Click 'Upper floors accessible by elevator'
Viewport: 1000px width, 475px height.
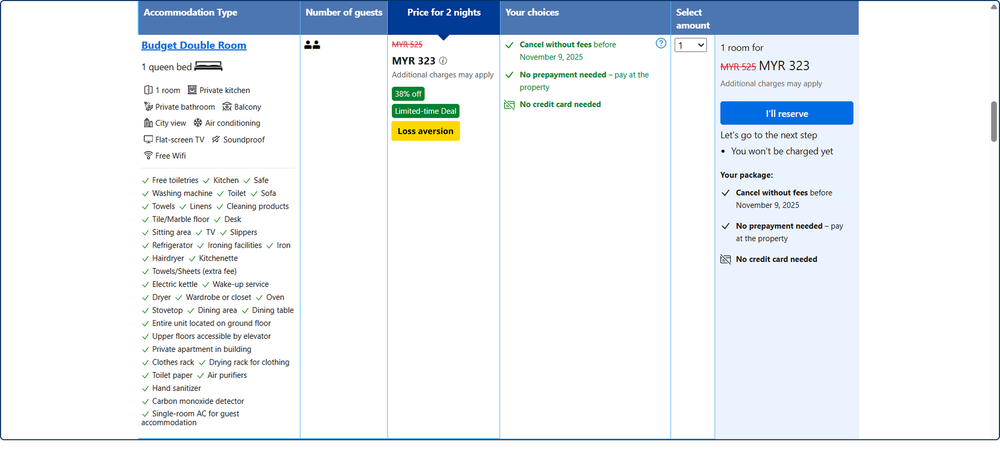pyautogui.click(x=212, y=337)
